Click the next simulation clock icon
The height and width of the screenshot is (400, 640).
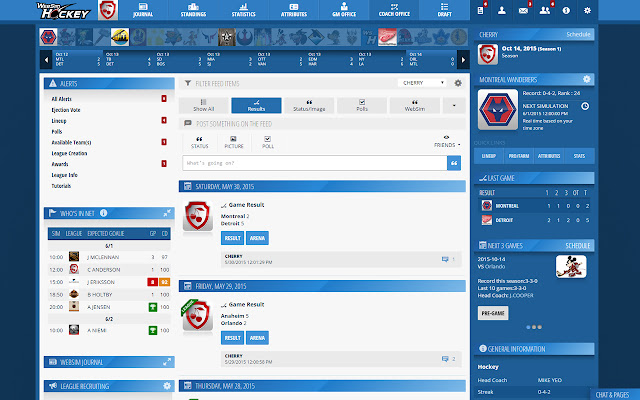[585, 106]
